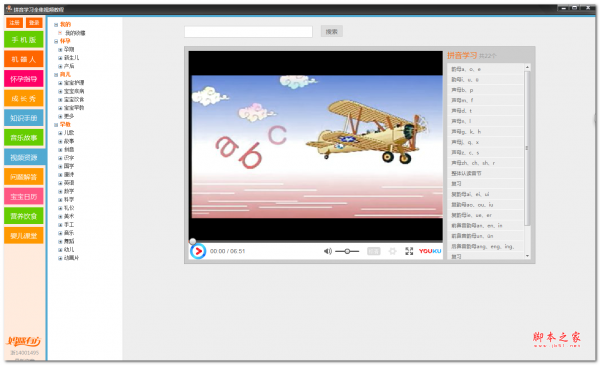This screenshot has width=600, height=365.
Task: Select 美术 in the tree
Action: tap(69, 216)
